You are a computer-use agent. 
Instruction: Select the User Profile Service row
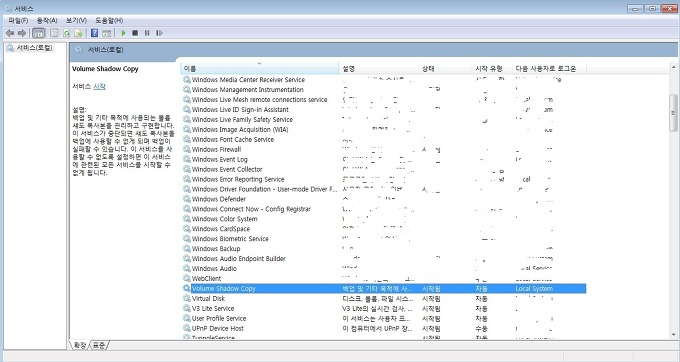(x=384, y=318)
